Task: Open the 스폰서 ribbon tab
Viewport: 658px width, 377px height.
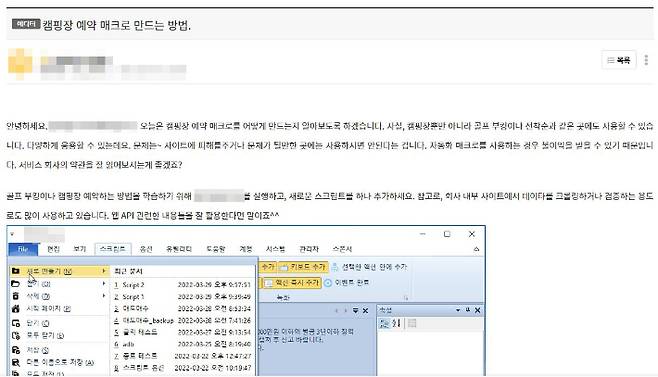Action: click(342, 249)
